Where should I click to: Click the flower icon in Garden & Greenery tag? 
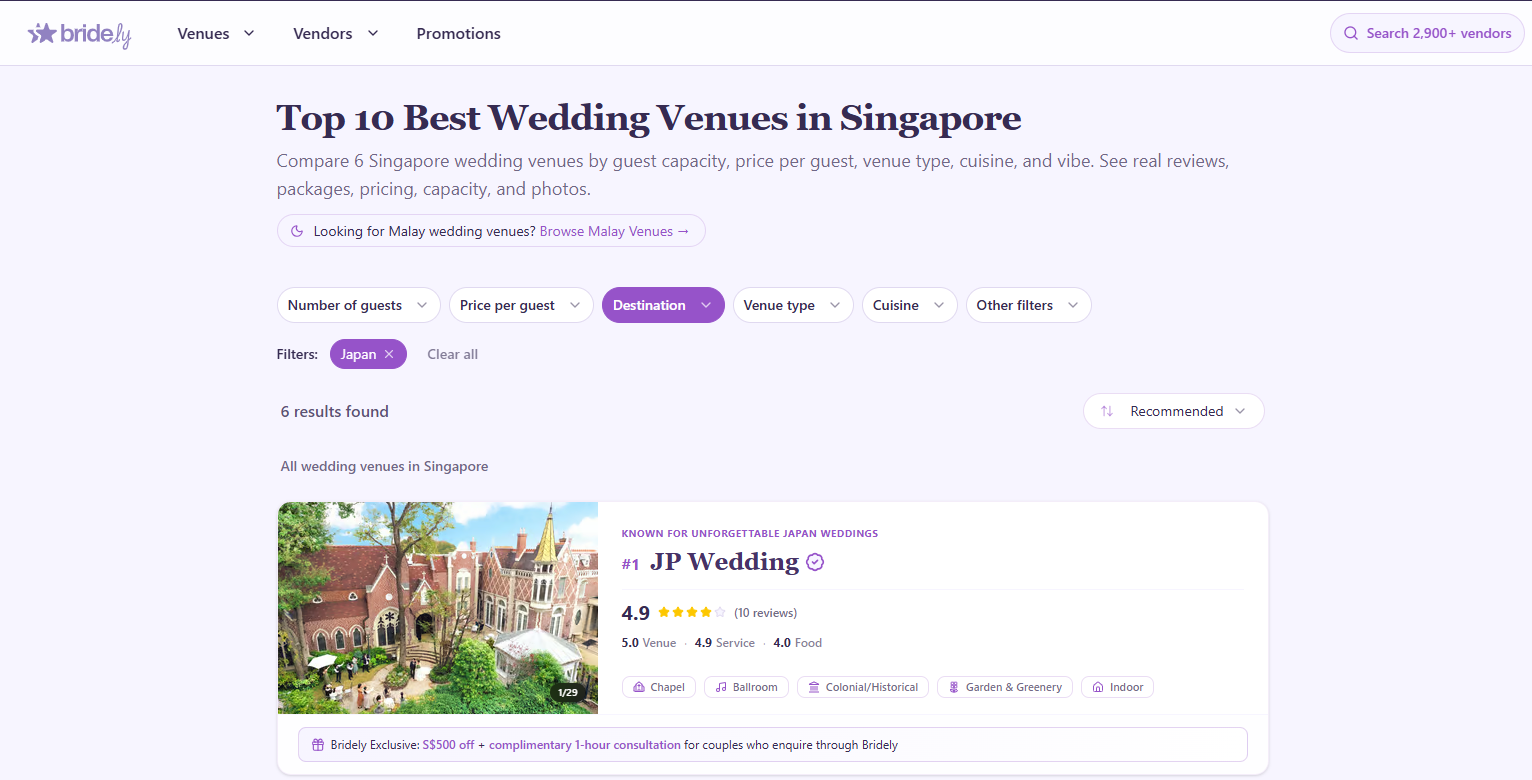point(954,687)
